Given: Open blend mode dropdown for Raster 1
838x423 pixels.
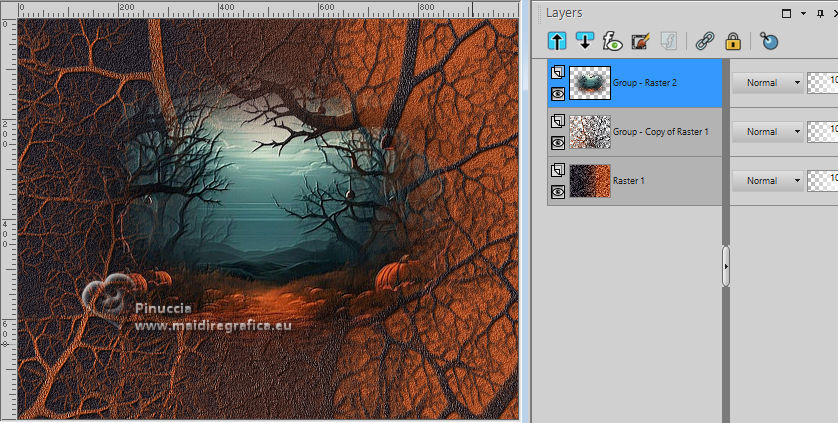Looking at the screenshot, I should [767, 181].
